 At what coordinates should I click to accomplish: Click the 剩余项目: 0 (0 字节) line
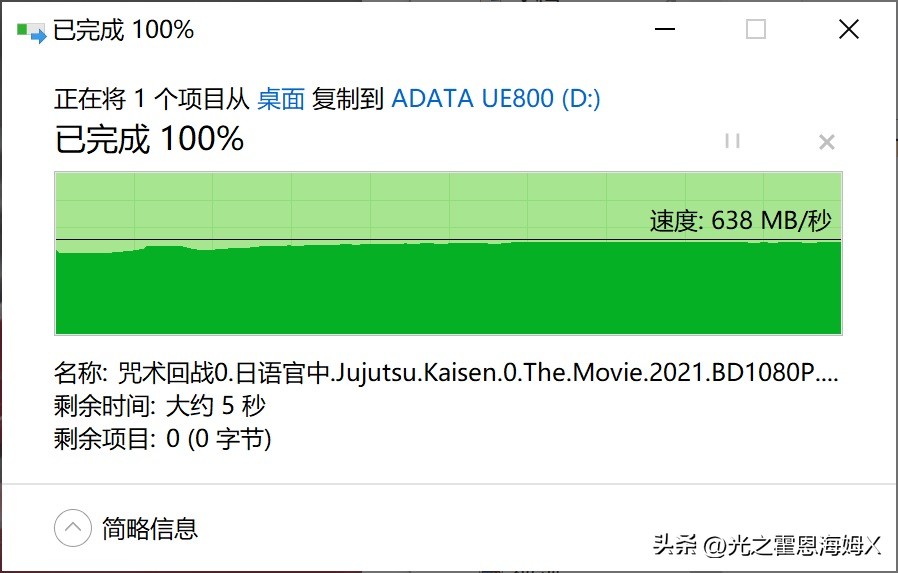[162, 438]
